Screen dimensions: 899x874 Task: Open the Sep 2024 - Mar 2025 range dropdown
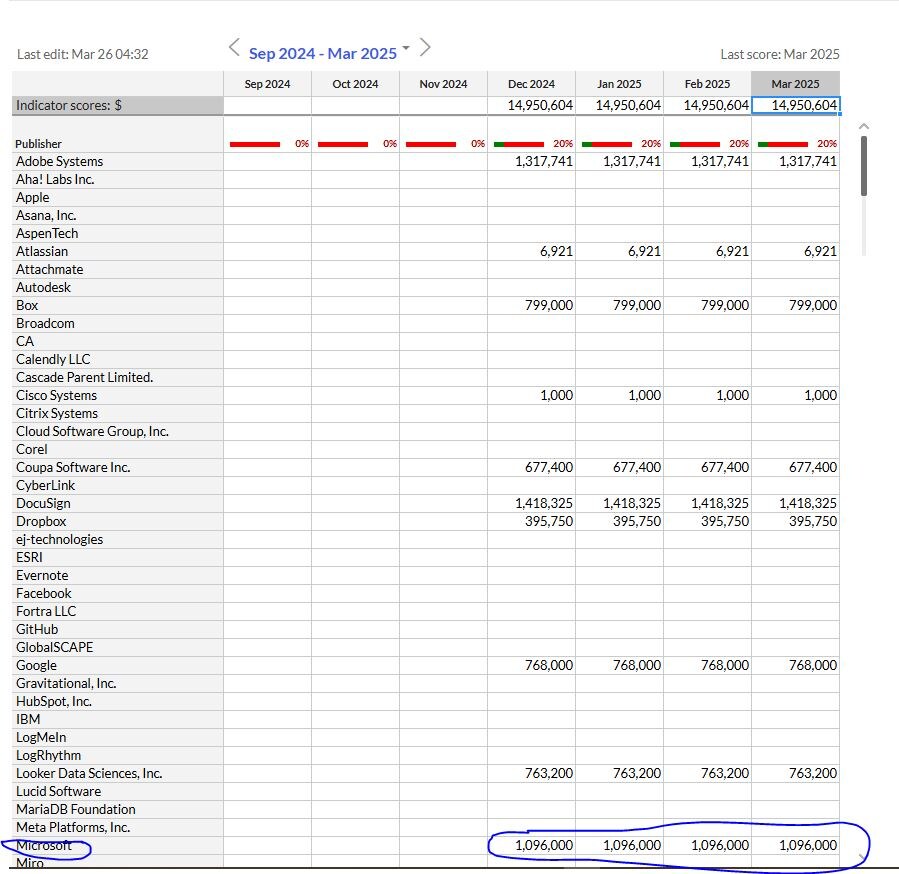(406, 48)
